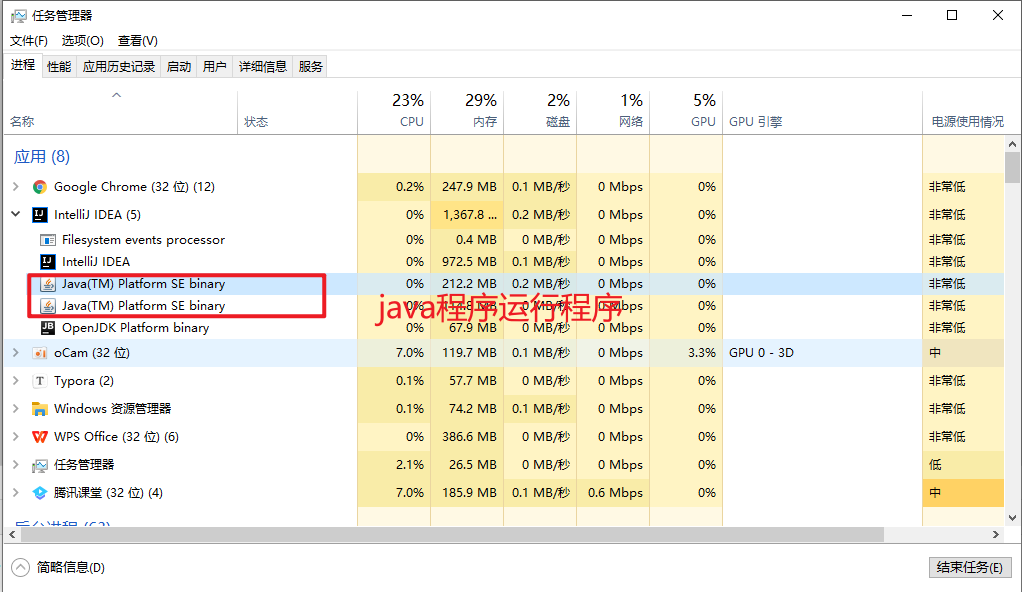Click the 结束任务 button
This screenshot has height=592, width=1022.
click(x=969, y=567)
